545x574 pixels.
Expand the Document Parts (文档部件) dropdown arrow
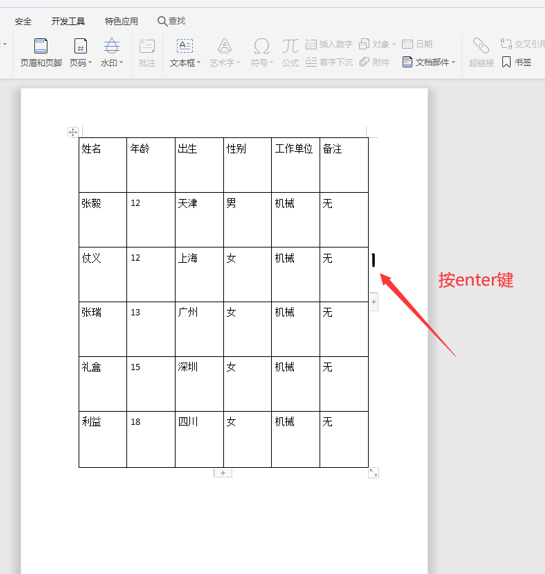(453, 62)
